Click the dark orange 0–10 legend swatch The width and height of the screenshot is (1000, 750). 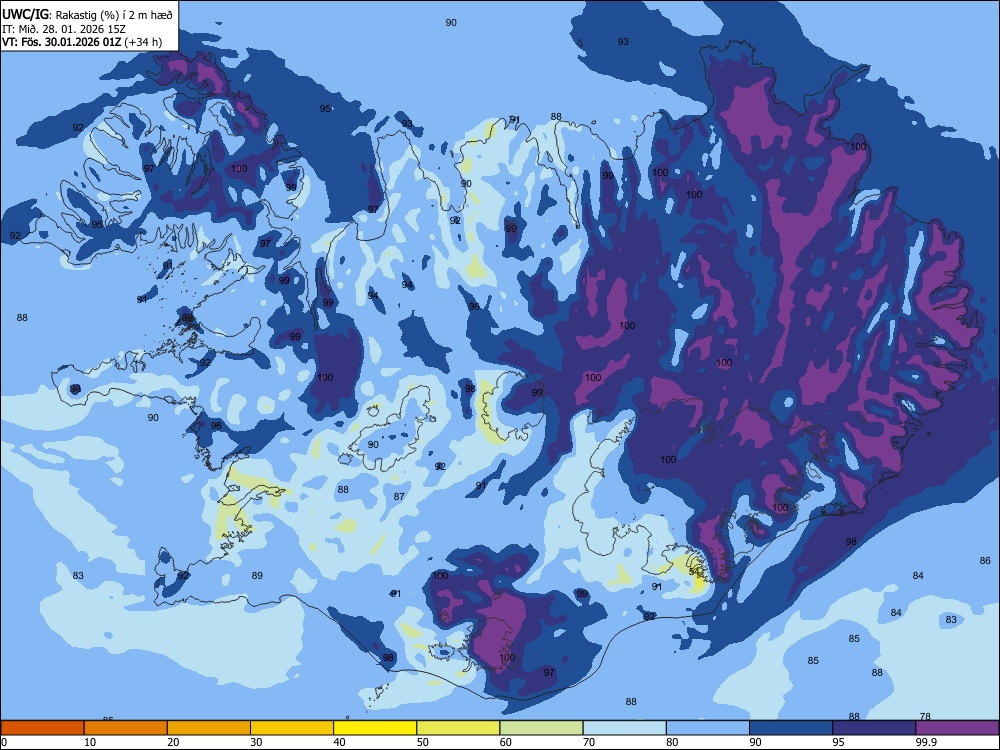[x=42, y=728]
